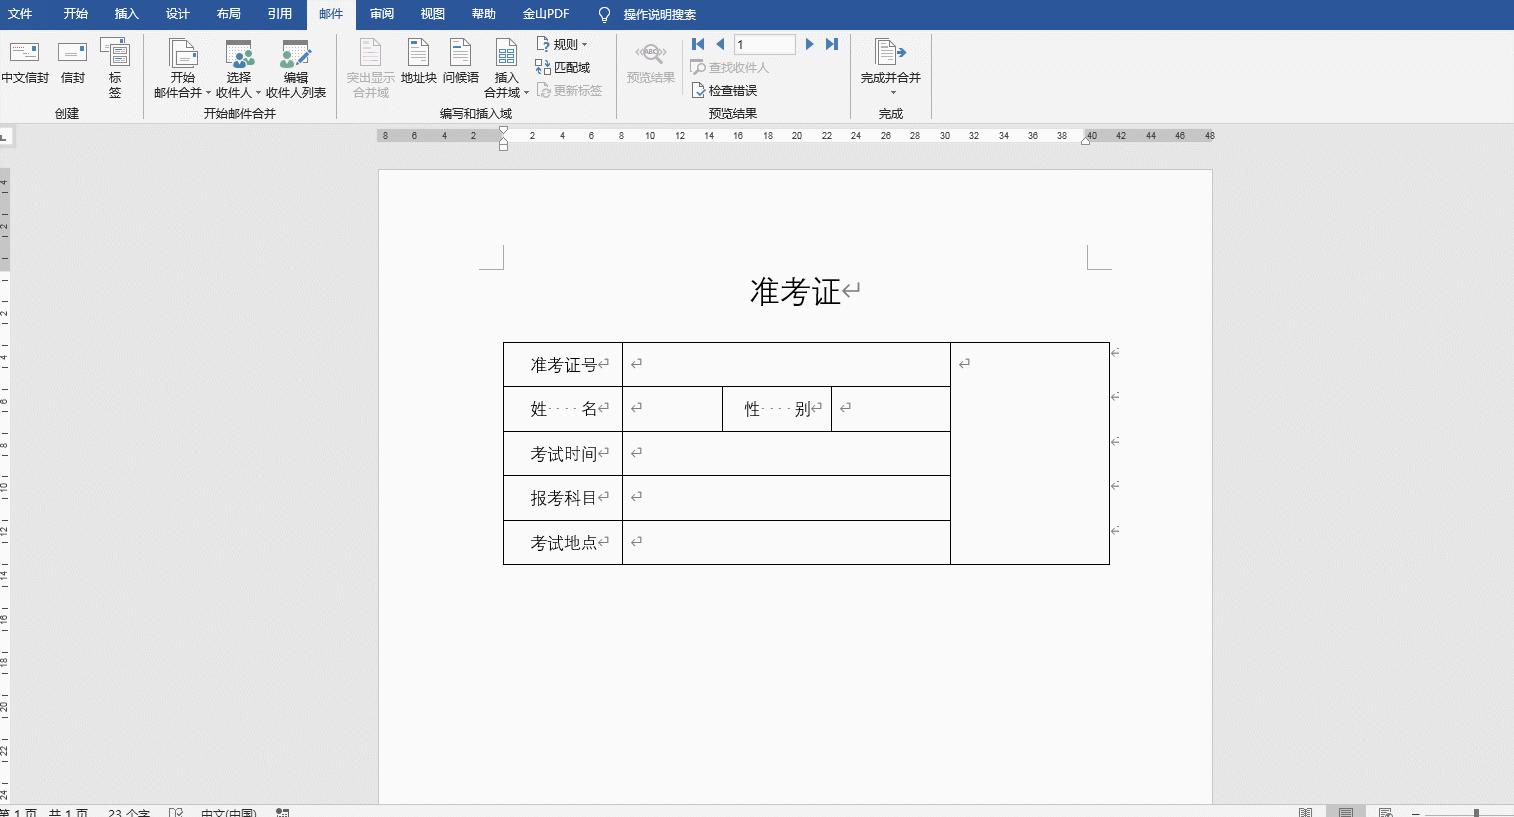Click the record number input box
Screen dimensions: 1514x817
765,44
